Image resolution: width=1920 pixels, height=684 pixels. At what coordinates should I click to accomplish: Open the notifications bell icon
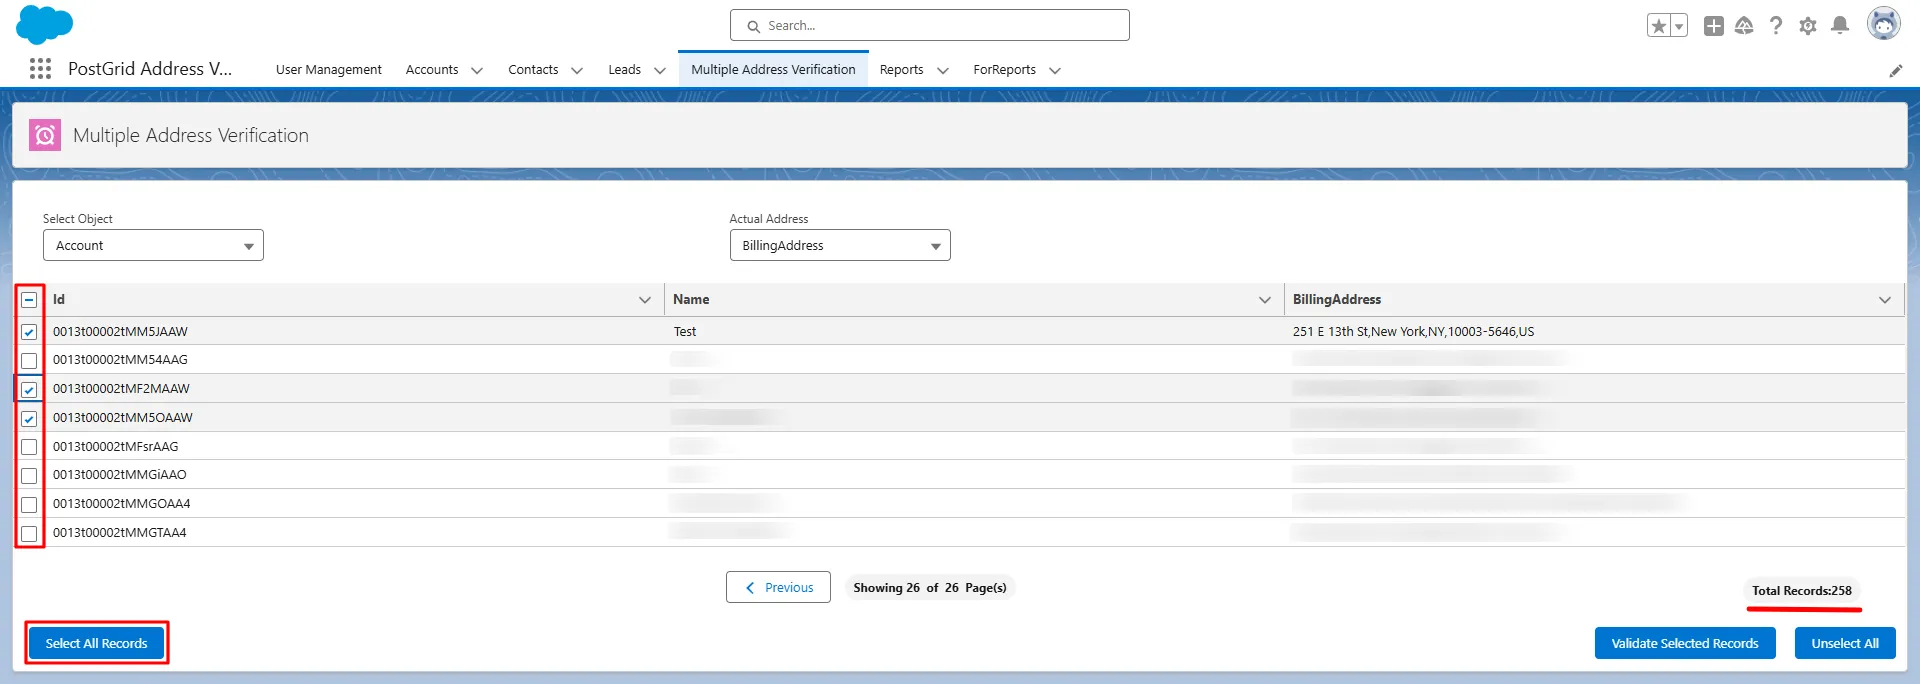1840,26
